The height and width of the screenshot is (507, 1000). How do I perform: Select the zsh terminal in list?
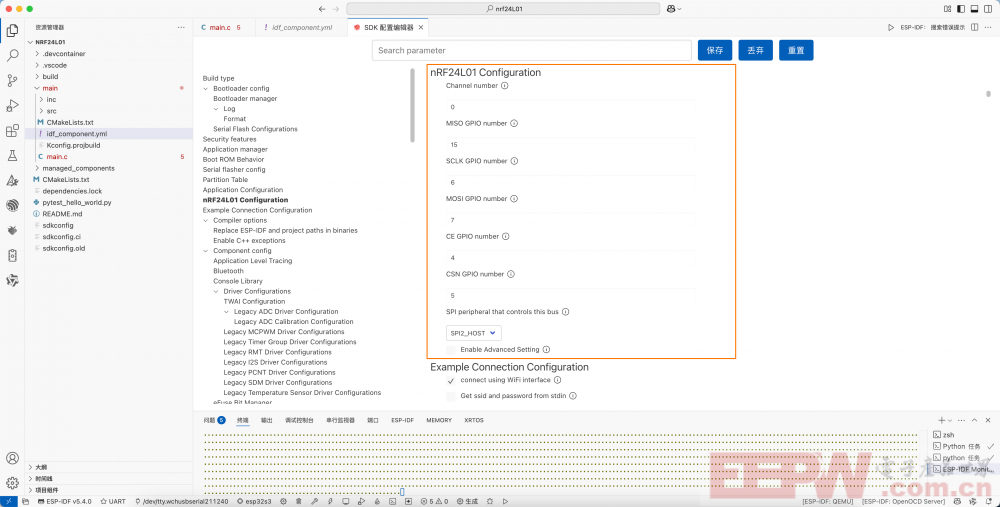tap(949, 435)
